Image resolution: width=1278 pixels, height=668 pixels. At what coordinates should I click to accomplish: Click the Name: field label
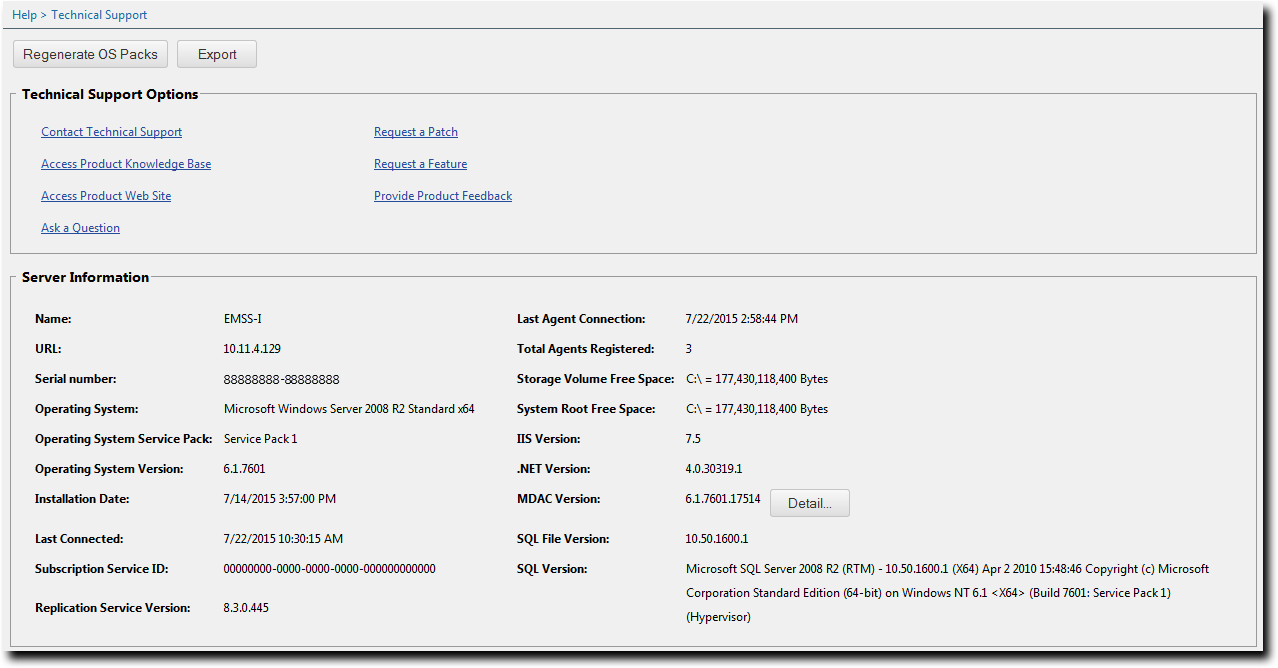(53, 319)
